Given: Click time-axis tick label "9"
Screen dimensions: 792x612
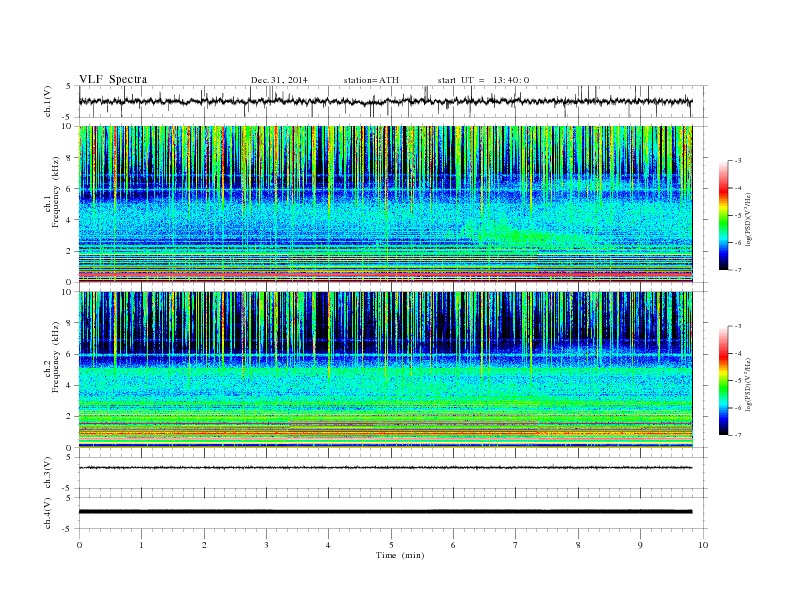Looking at the screenshot, I should 640,545.
